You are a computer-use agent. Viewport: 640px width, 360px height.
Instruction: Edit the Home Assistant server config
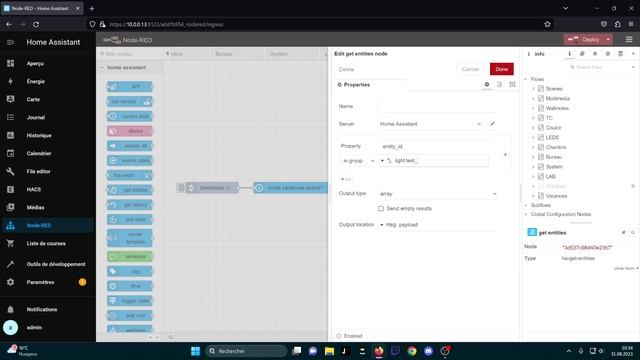[492, 124]
